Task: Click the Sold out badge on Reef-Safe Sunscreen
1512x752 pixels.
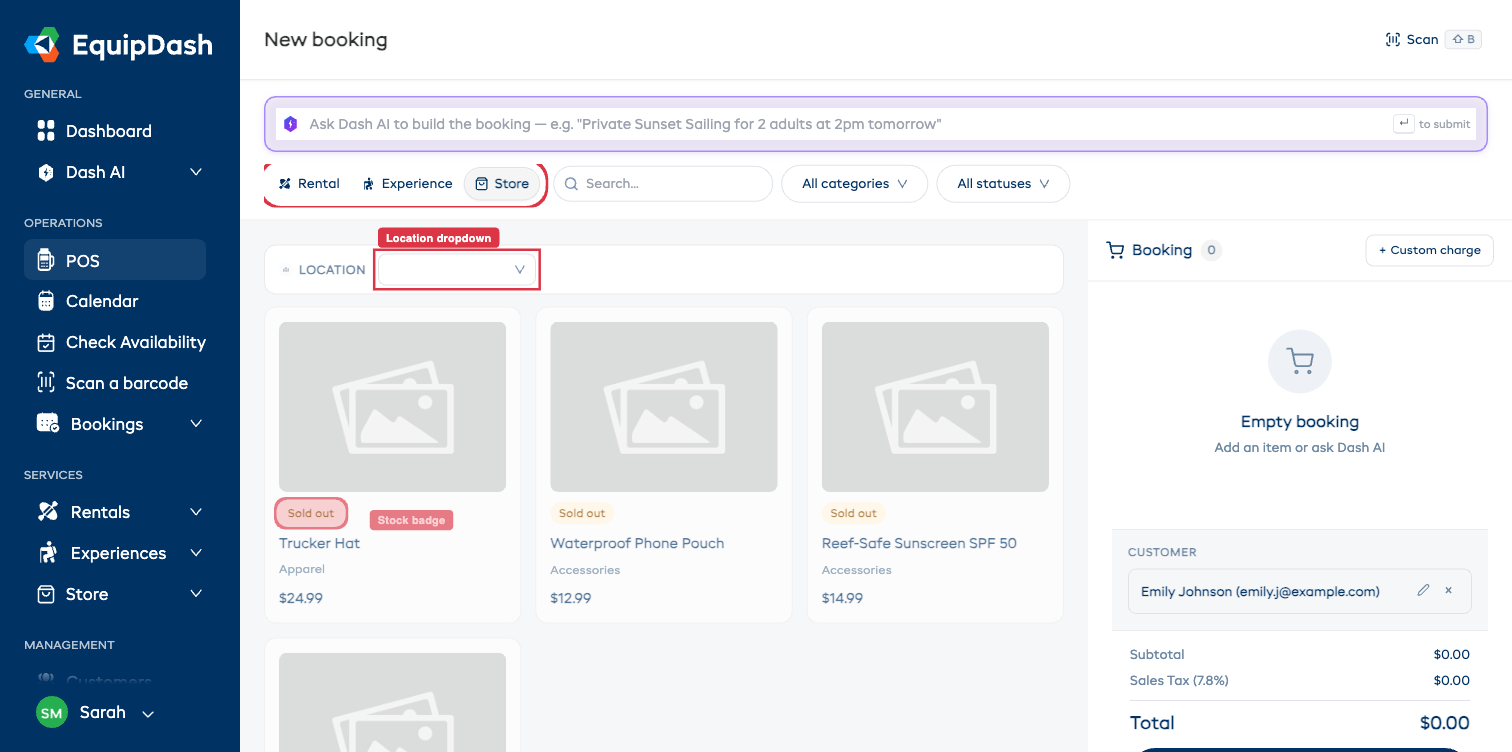Action: [x=853, y=513]
